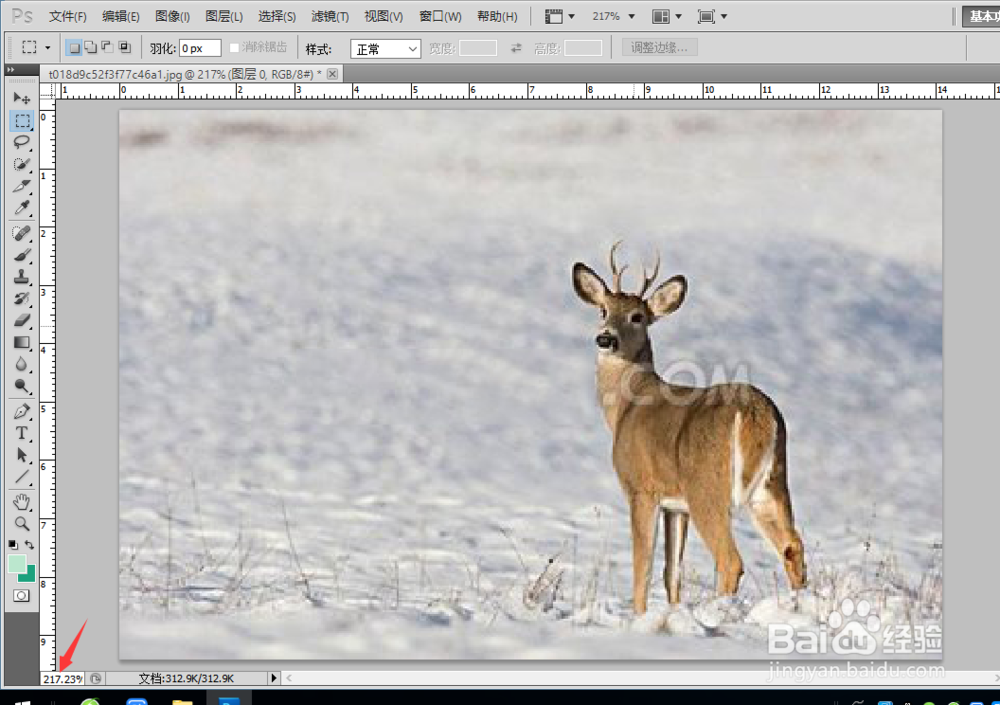The width and height of the screenshot is (1000, 705).
Task: Select the Clone Stamp tool
Action: (x=22, y=277)
